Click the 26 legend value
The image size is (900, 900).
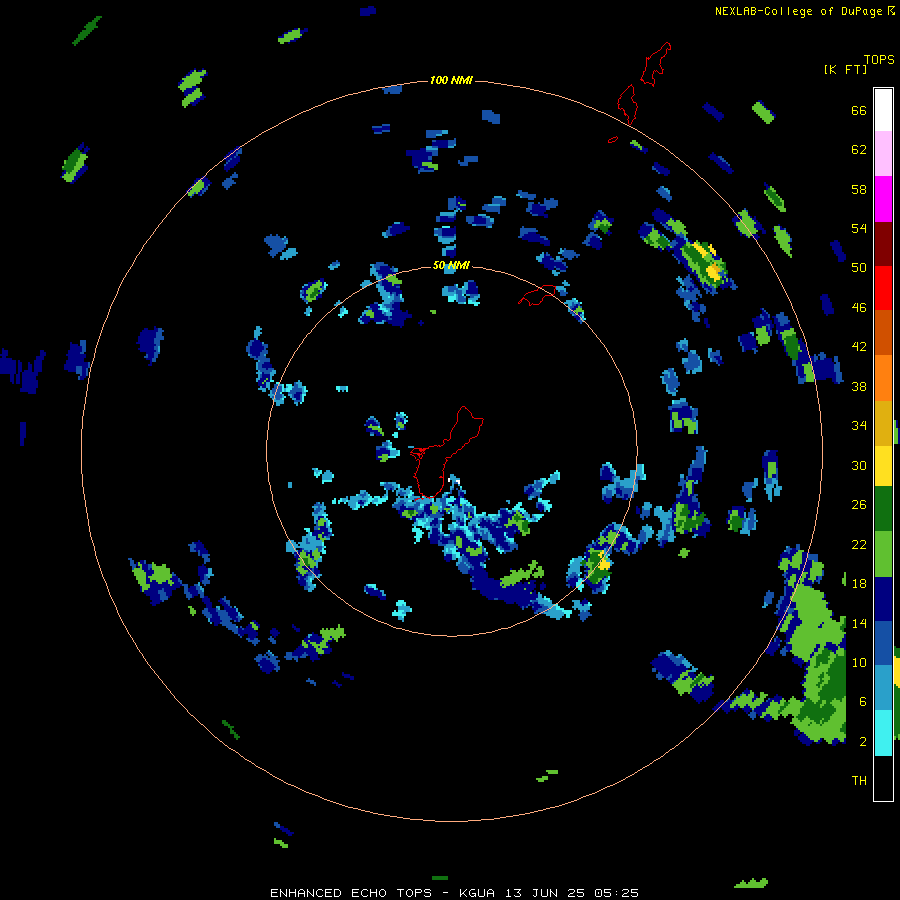click(x=859, y=505)
